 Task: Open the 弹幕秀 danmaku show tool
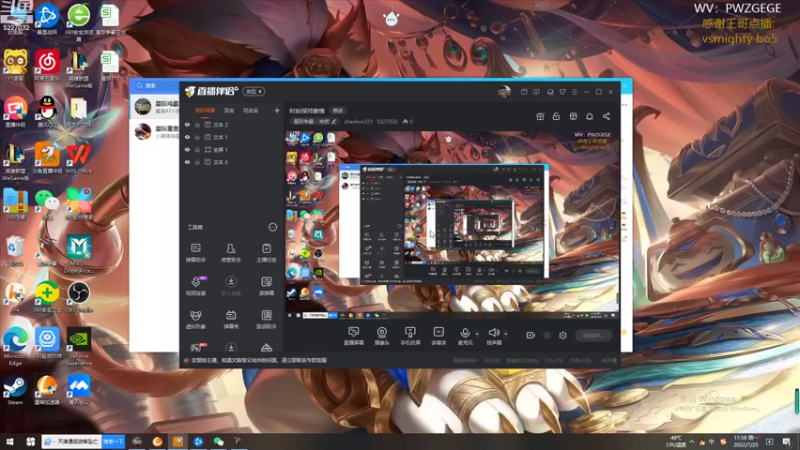pos(231,320)
